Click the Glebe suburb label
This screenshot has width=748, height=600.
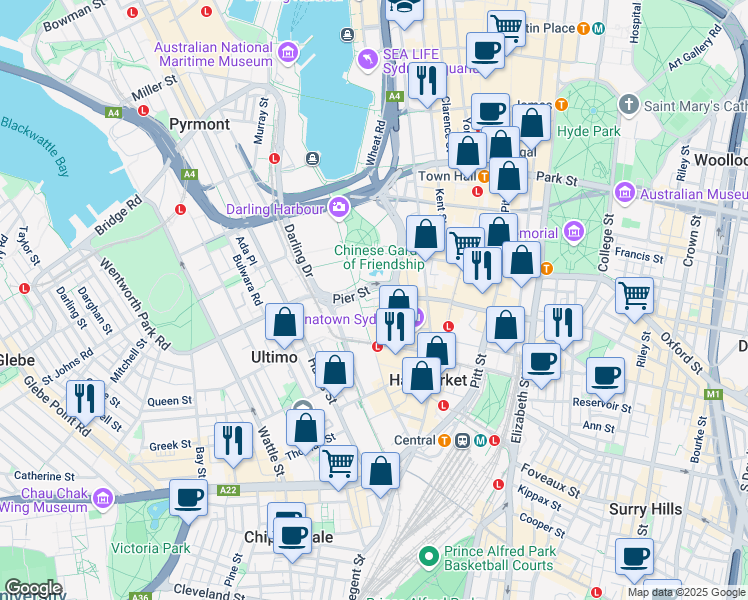[x=17, y=360]
